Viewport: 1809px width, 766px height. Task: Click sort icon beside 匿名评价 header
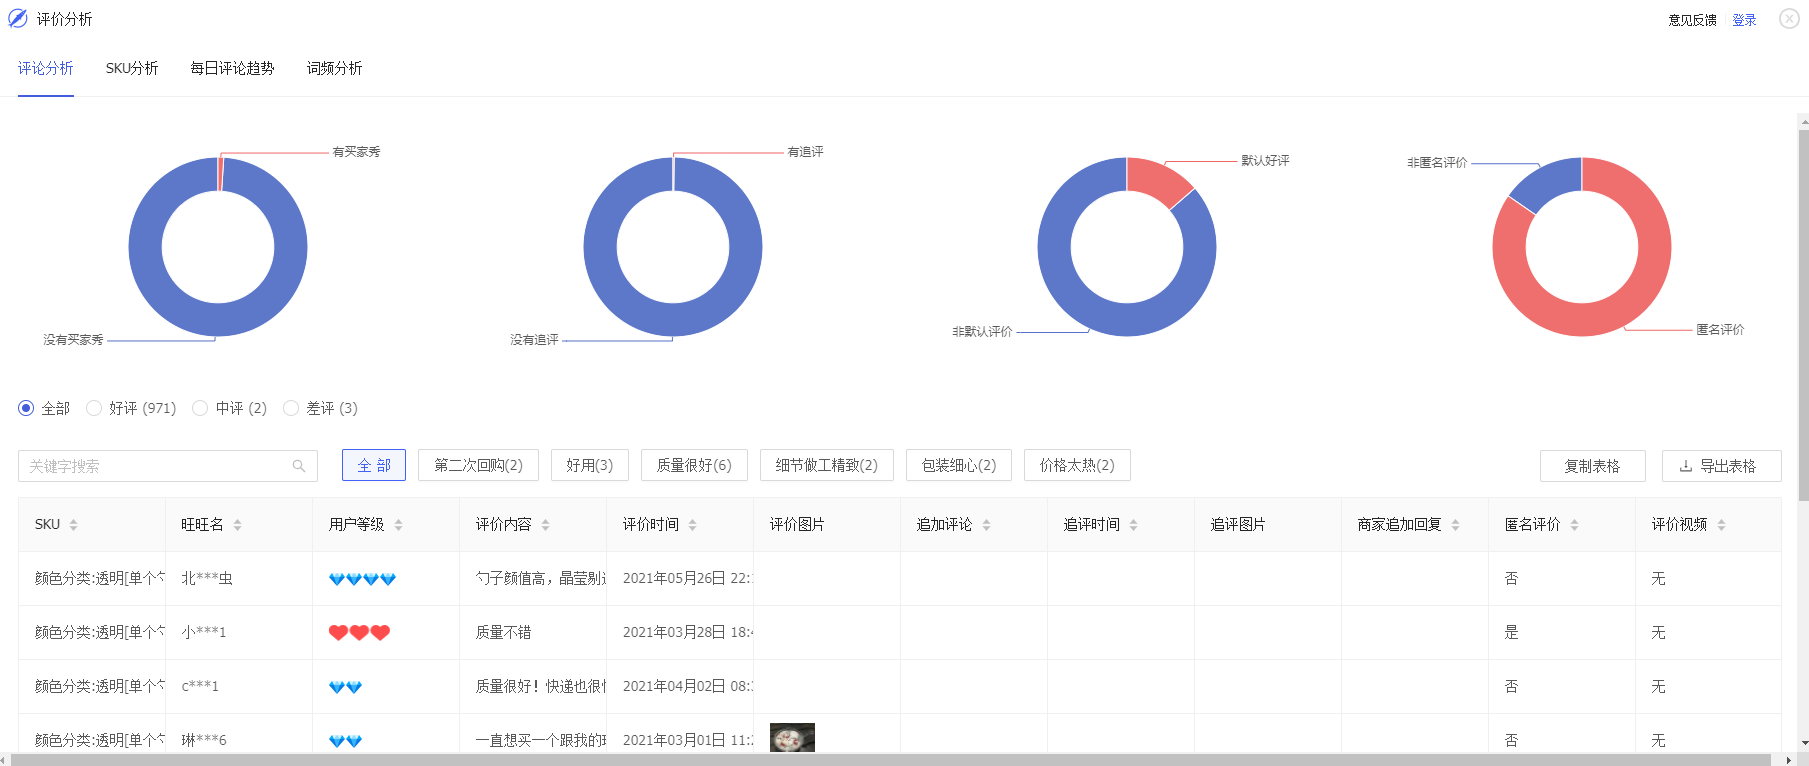1574,525
